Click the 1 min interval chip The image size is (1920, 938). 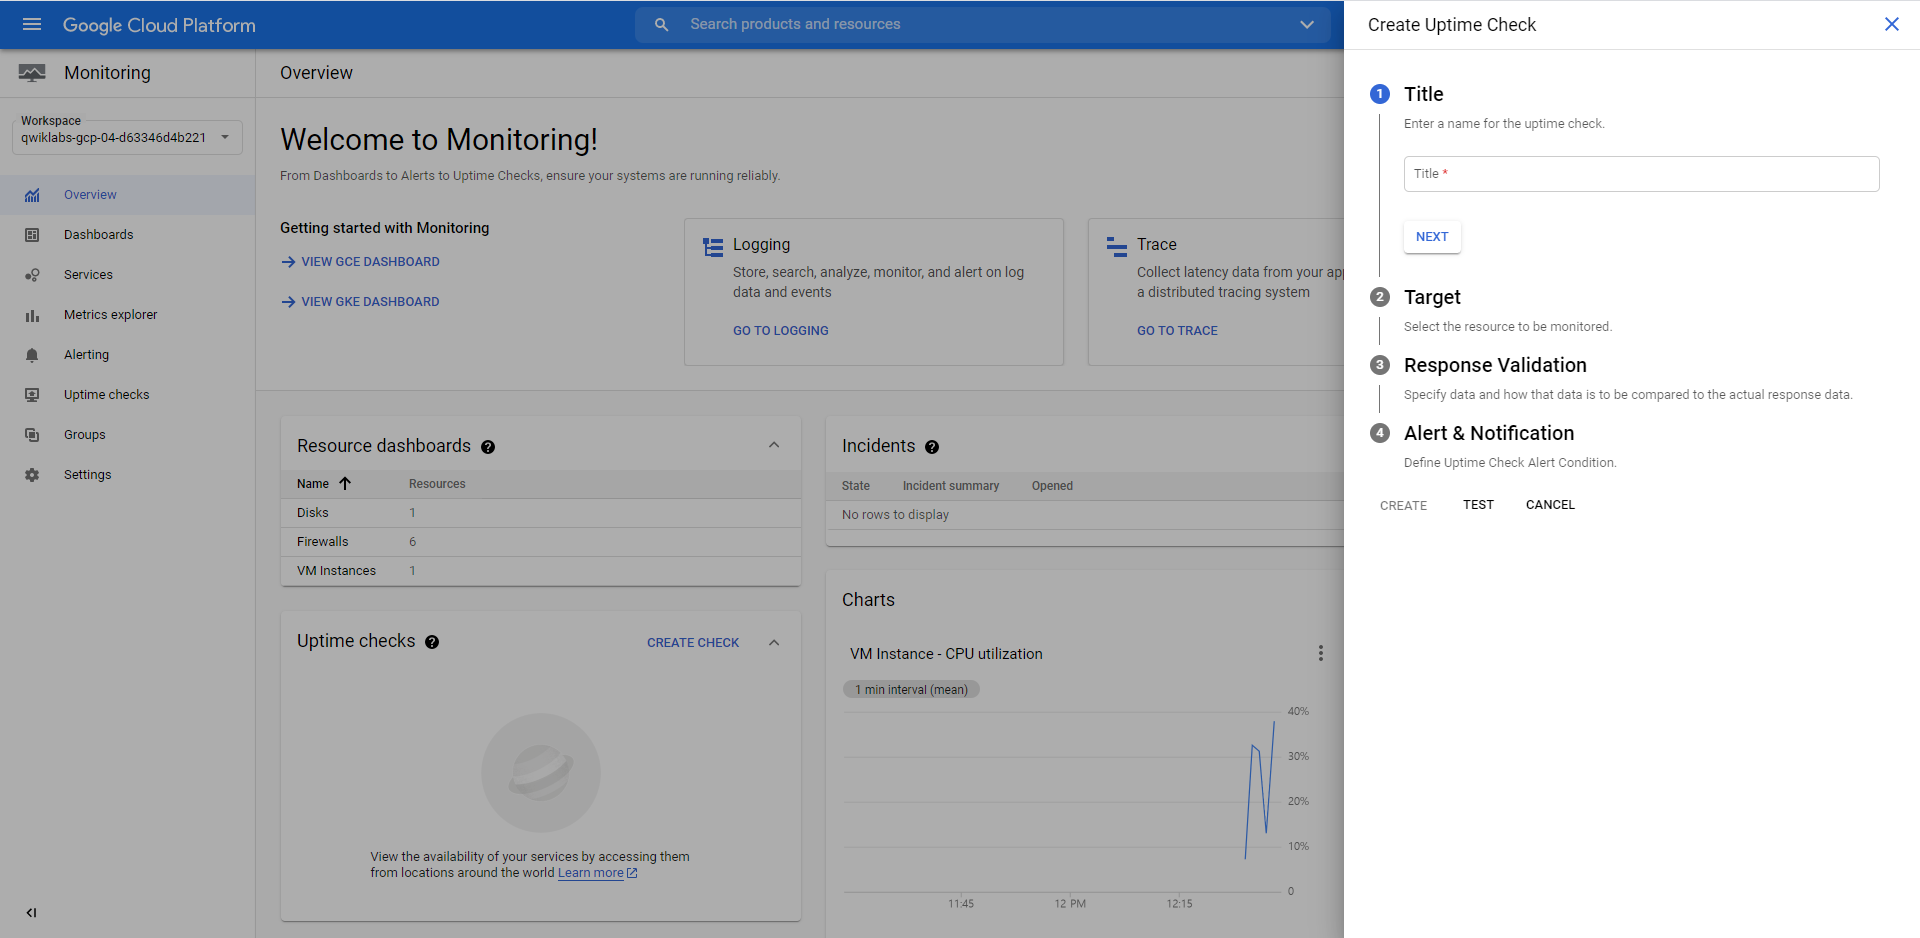pyautogui.click(x=912, y=690)
